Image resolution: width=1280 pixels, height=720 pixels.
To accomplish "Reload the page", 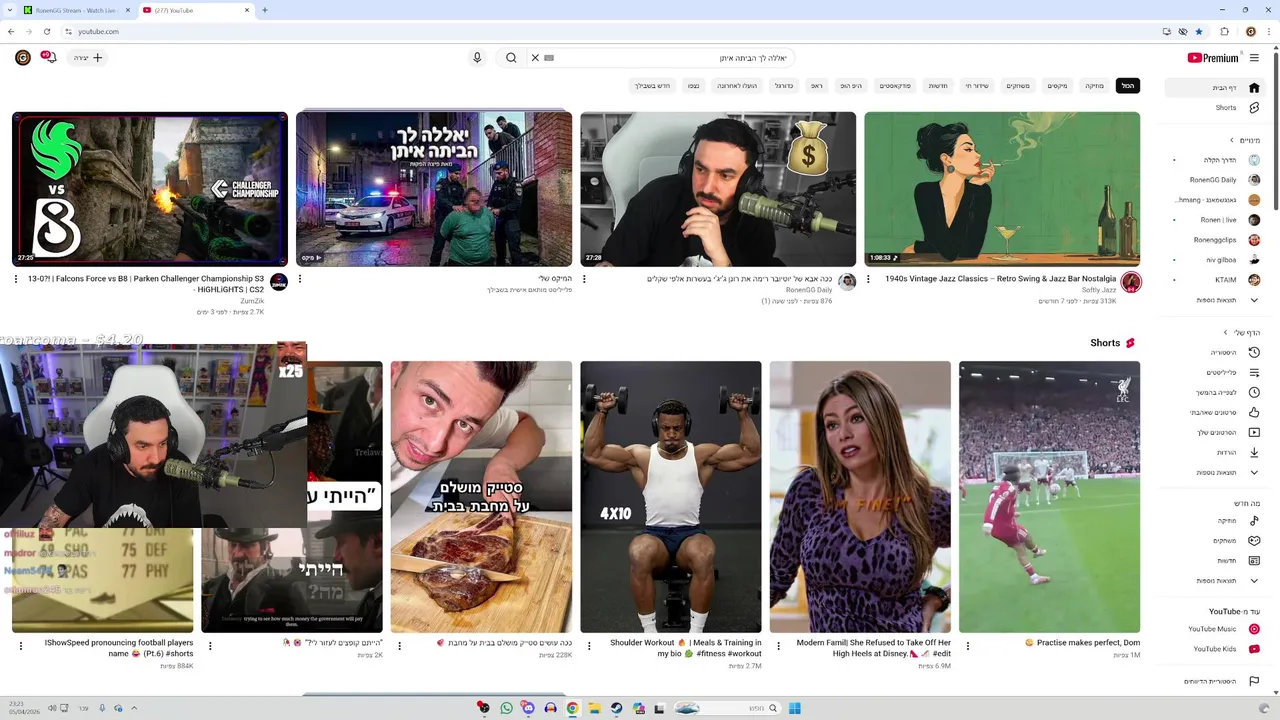I will pyautogui.click(x=46, y=31).
